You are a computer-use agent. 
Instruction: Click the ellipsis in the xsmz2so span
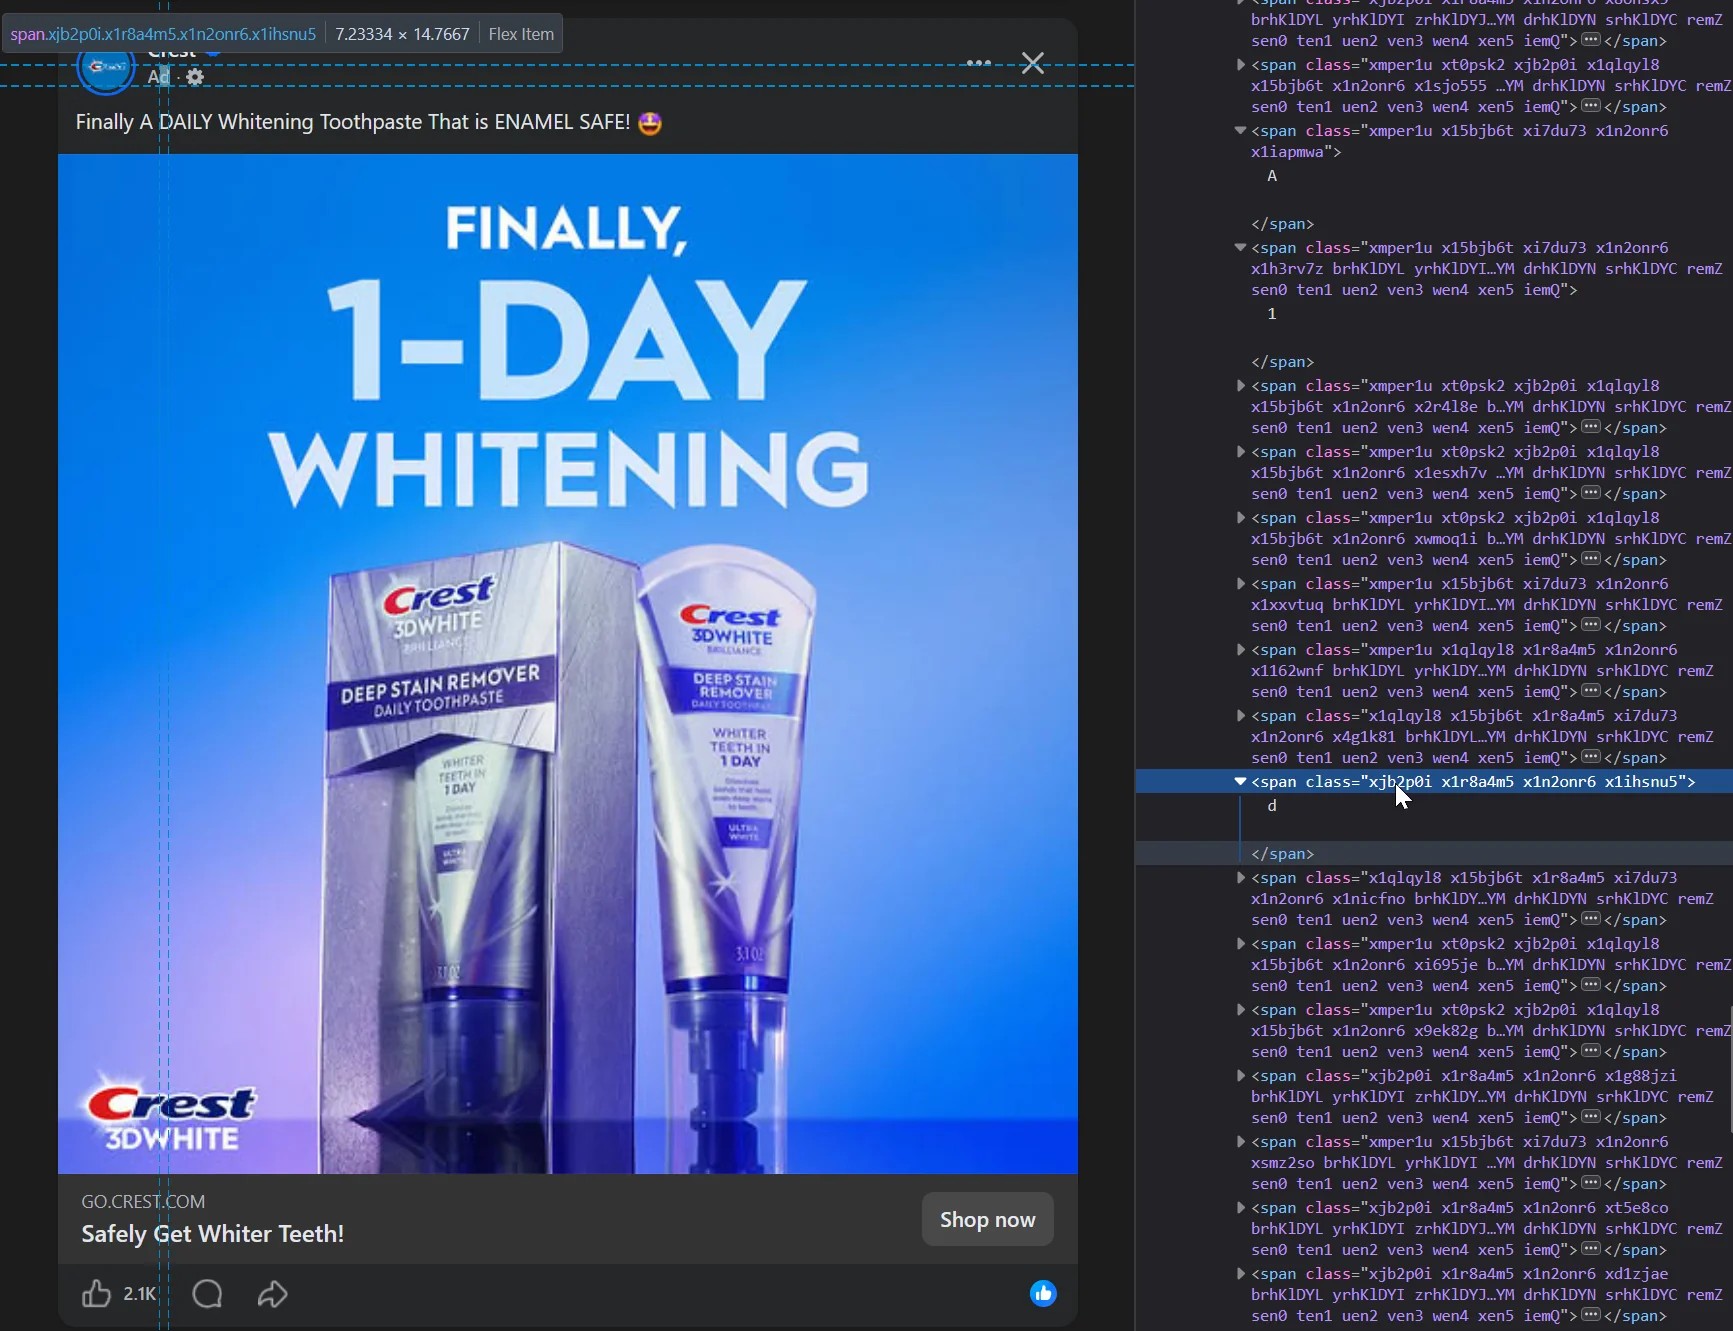1591,1183
